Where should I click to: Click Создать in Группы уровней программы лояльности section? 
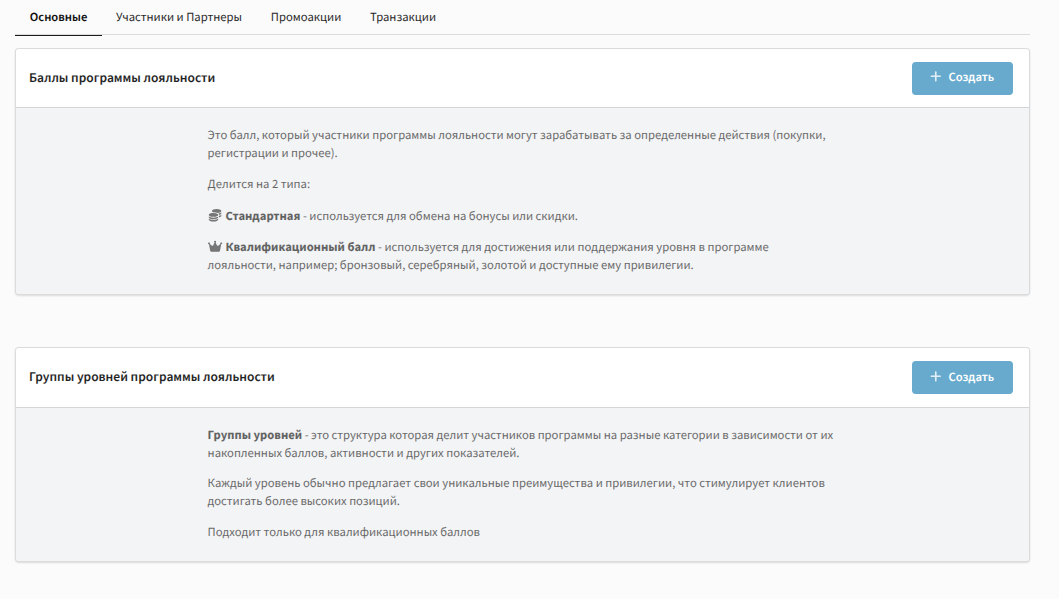961,377
